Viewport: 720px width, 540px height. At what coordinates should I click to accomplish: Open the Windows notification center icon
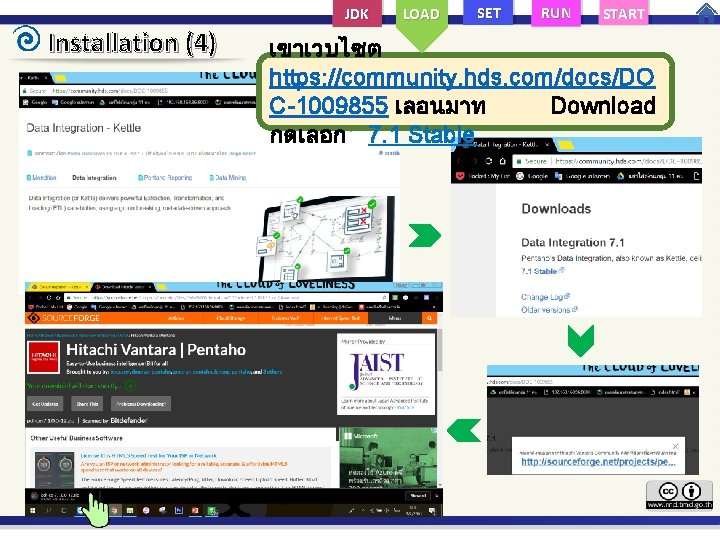(432, 510)
